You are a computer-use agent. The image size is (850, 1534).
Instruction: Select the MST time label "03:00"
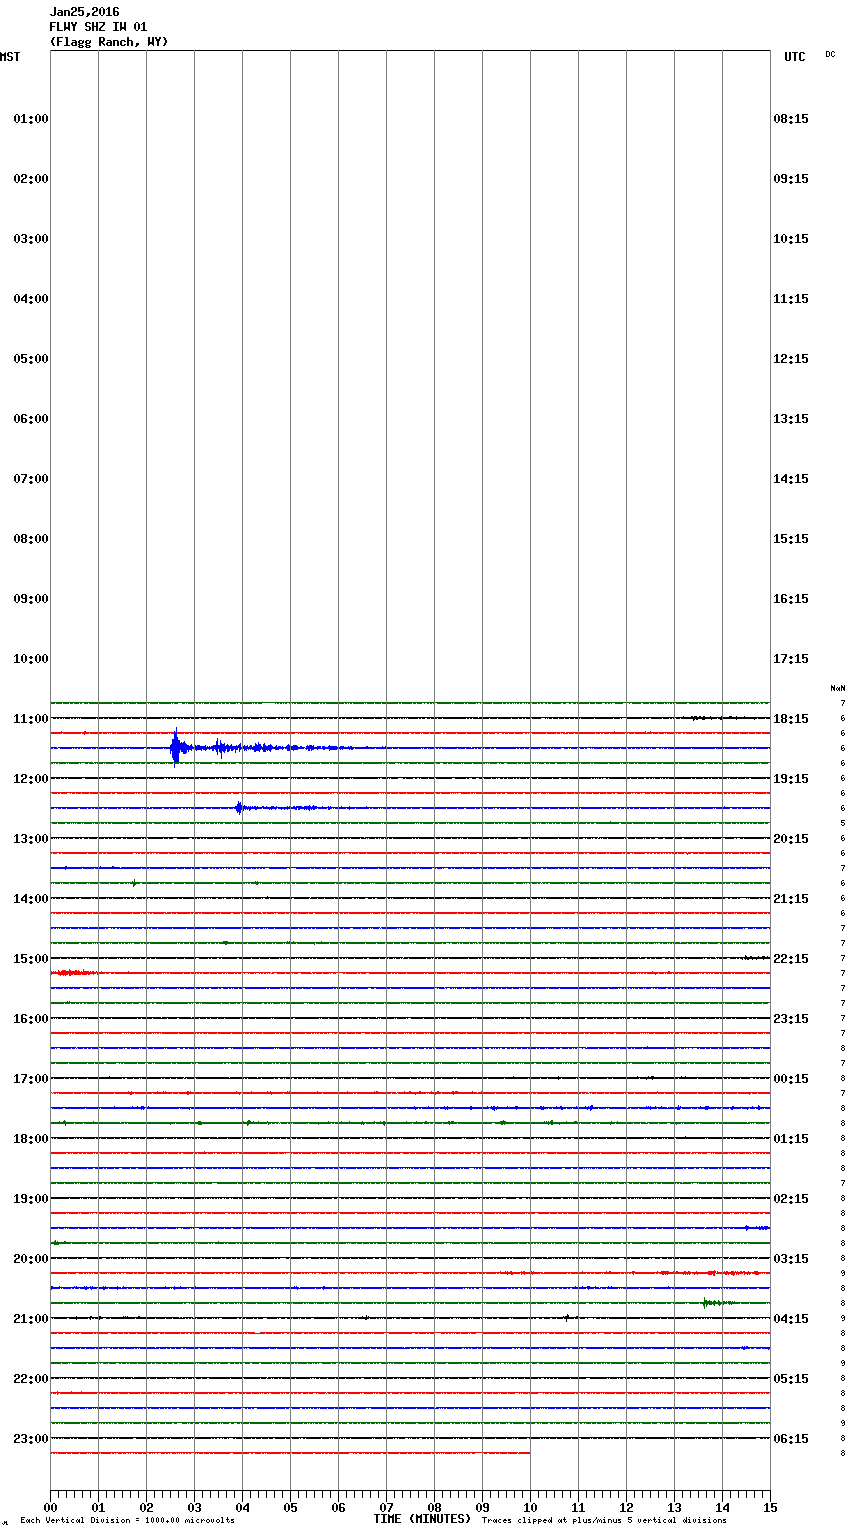[31, 239]
